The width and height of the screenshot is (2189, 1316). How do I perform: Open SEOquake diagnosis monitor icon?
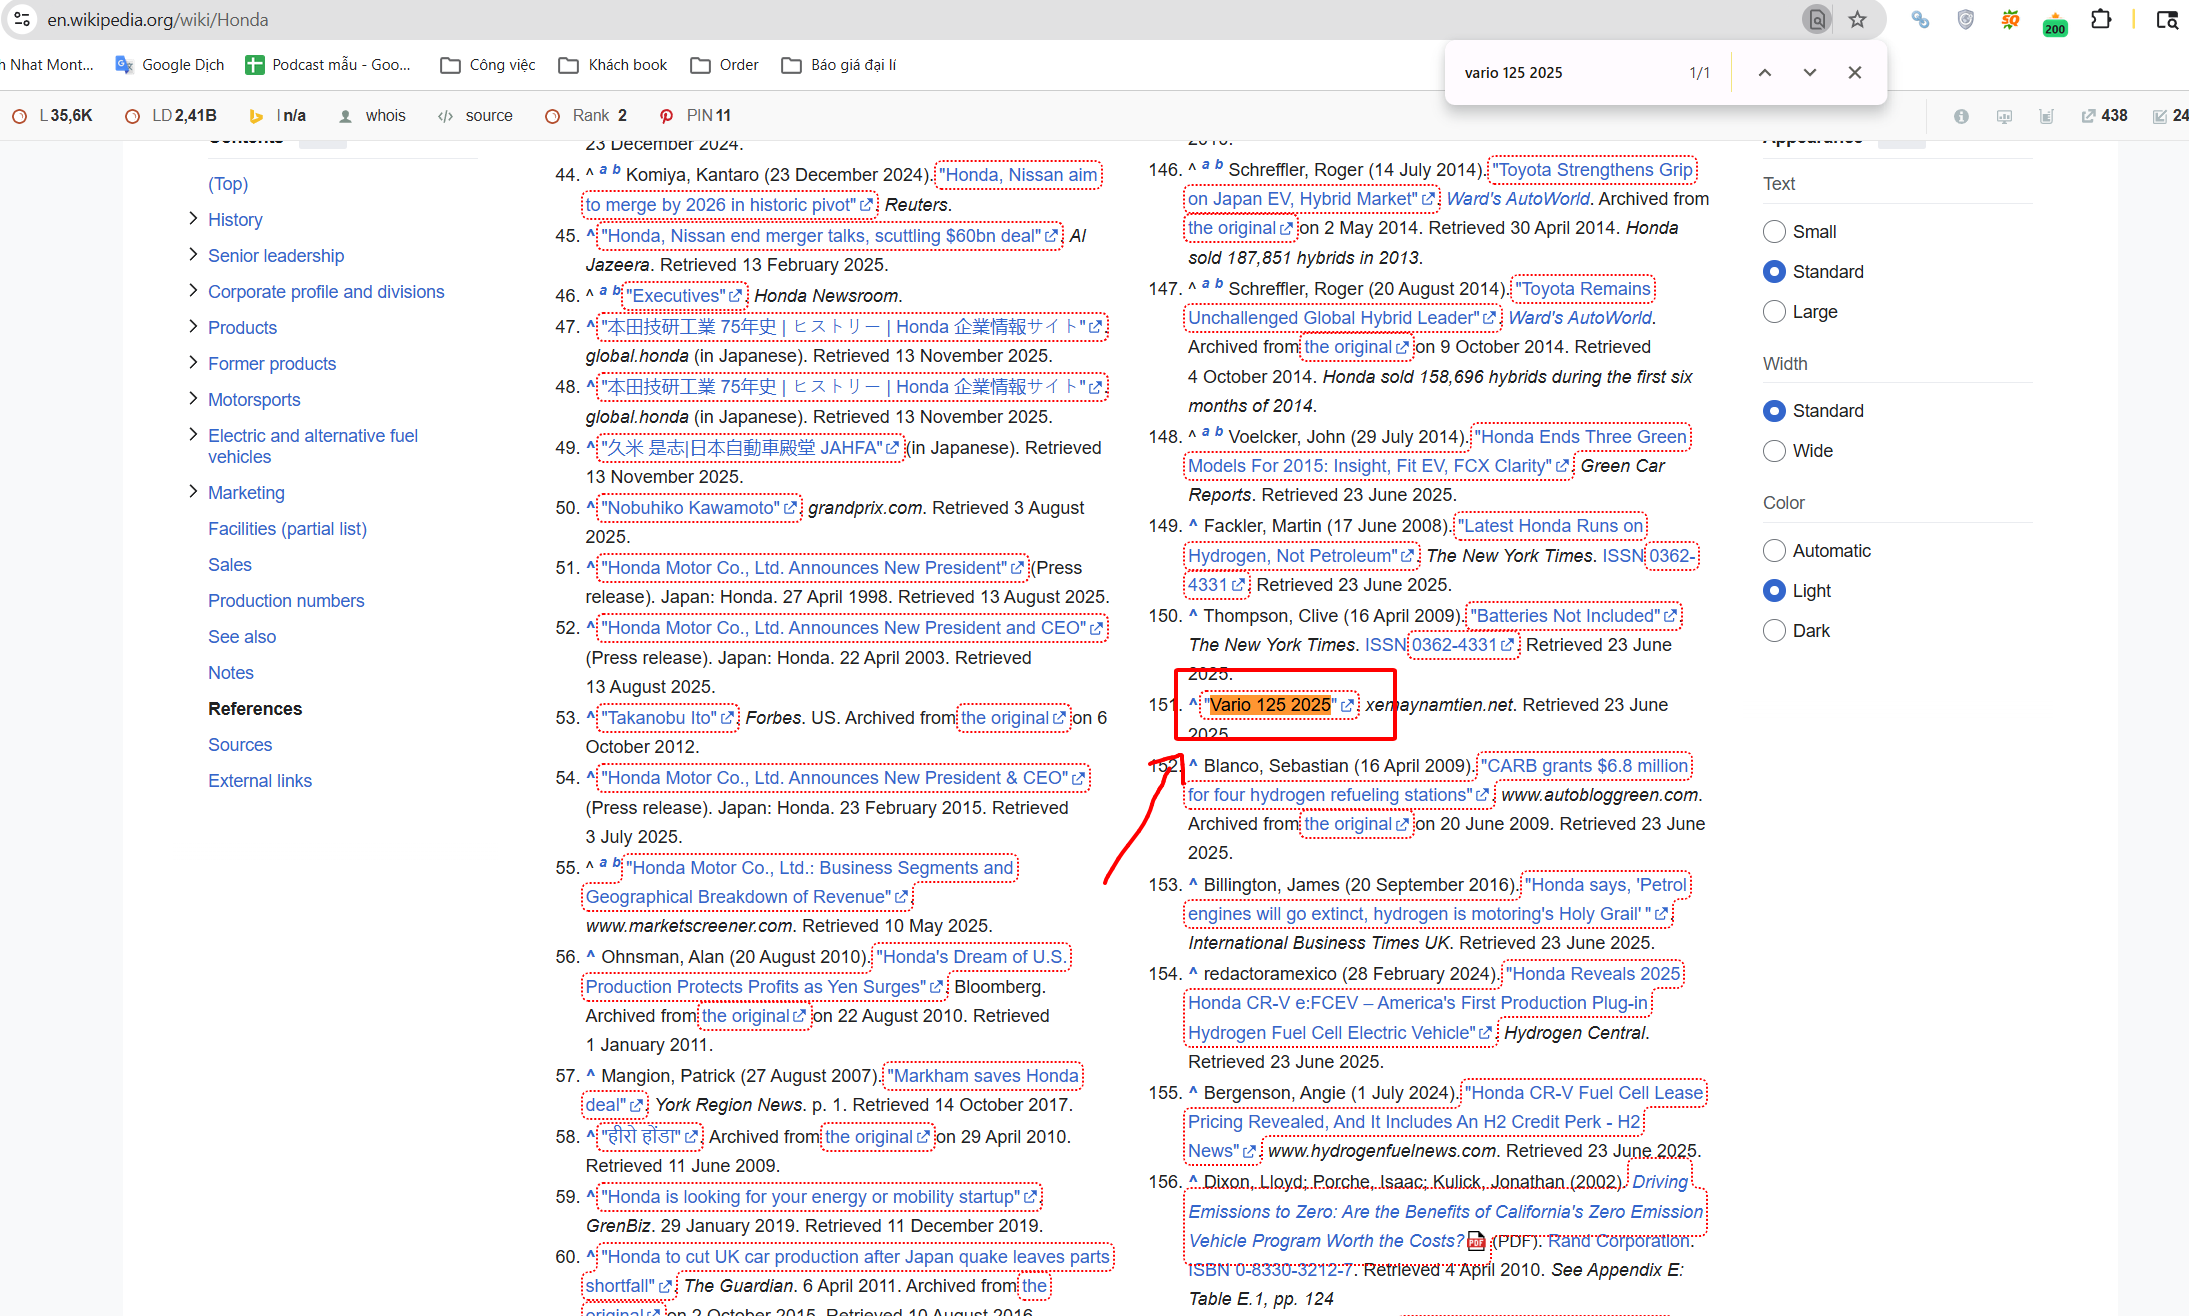click(x=2004, y=116)
